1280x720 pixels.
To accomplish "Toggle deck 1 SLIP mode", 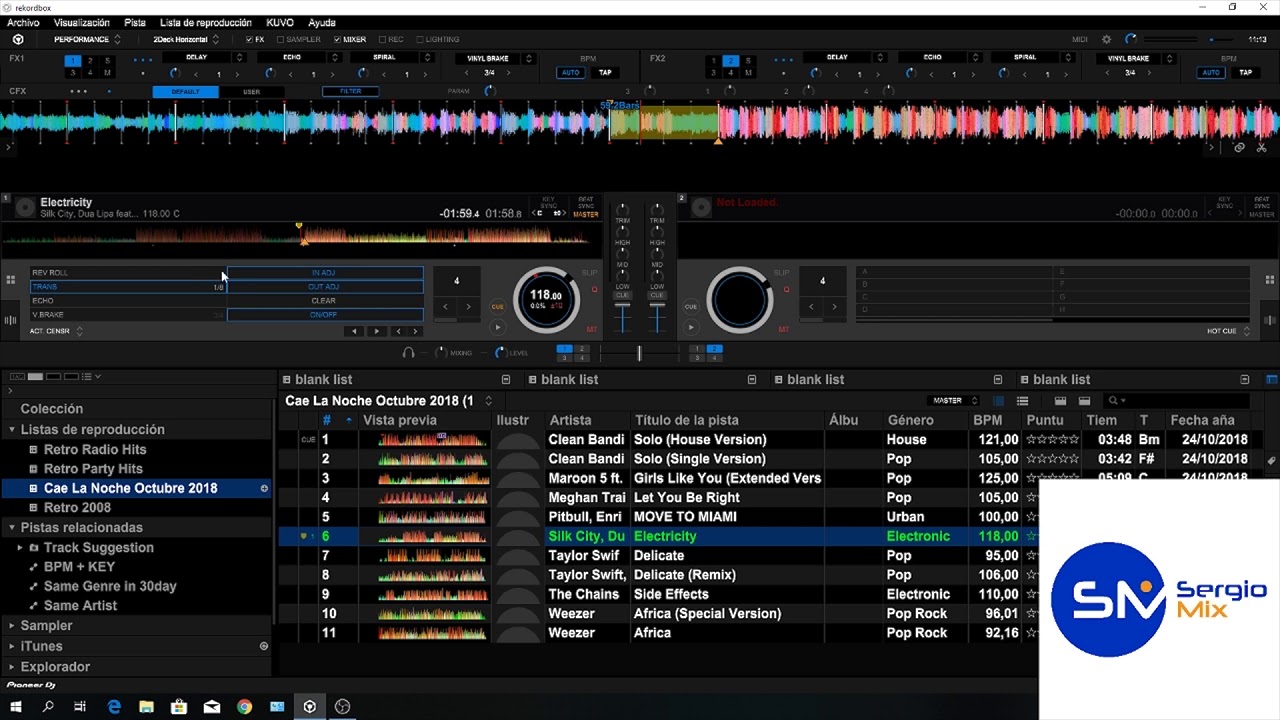I will coord(589,272).
